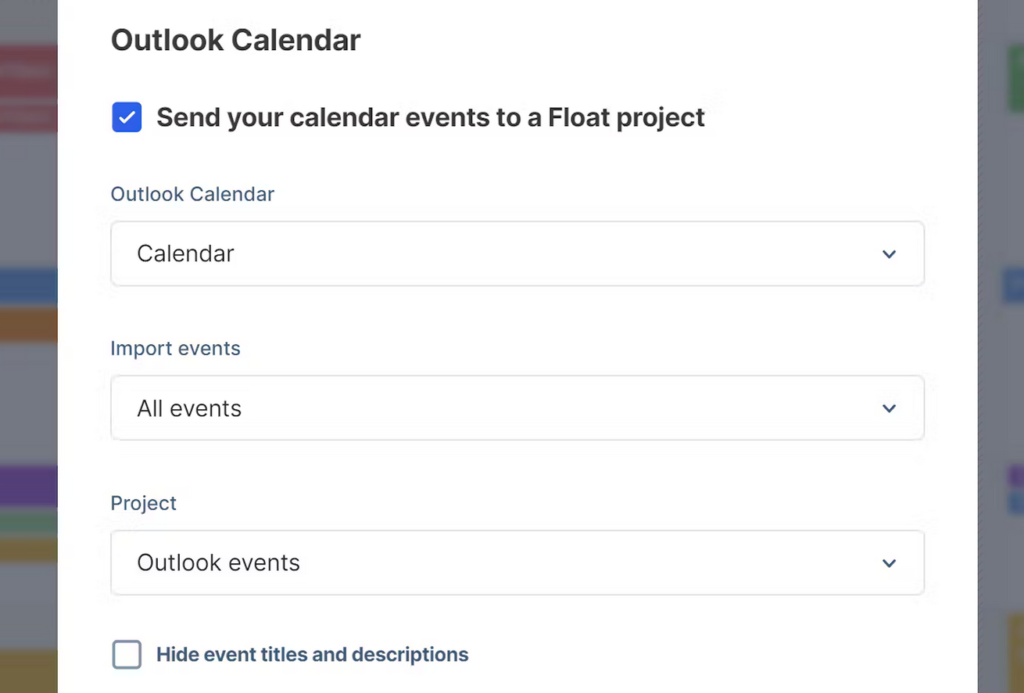This screenshot has width=1024, height=693.
Task: Select the purple schedule block on left edge
Action: pyautogui.click(x=25, y=485)
